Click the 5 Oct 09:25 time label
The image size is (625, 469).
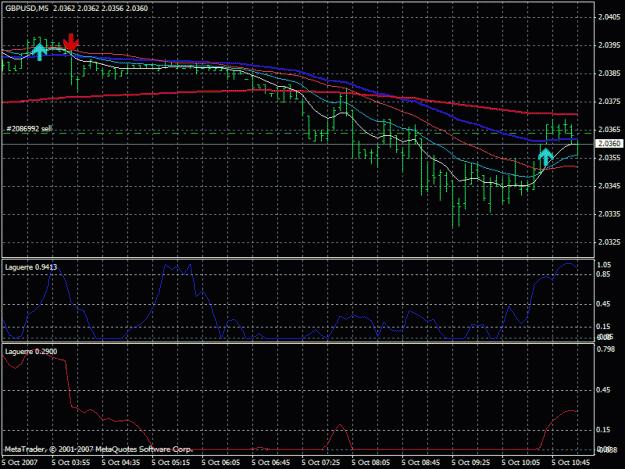tap(471, 462)
